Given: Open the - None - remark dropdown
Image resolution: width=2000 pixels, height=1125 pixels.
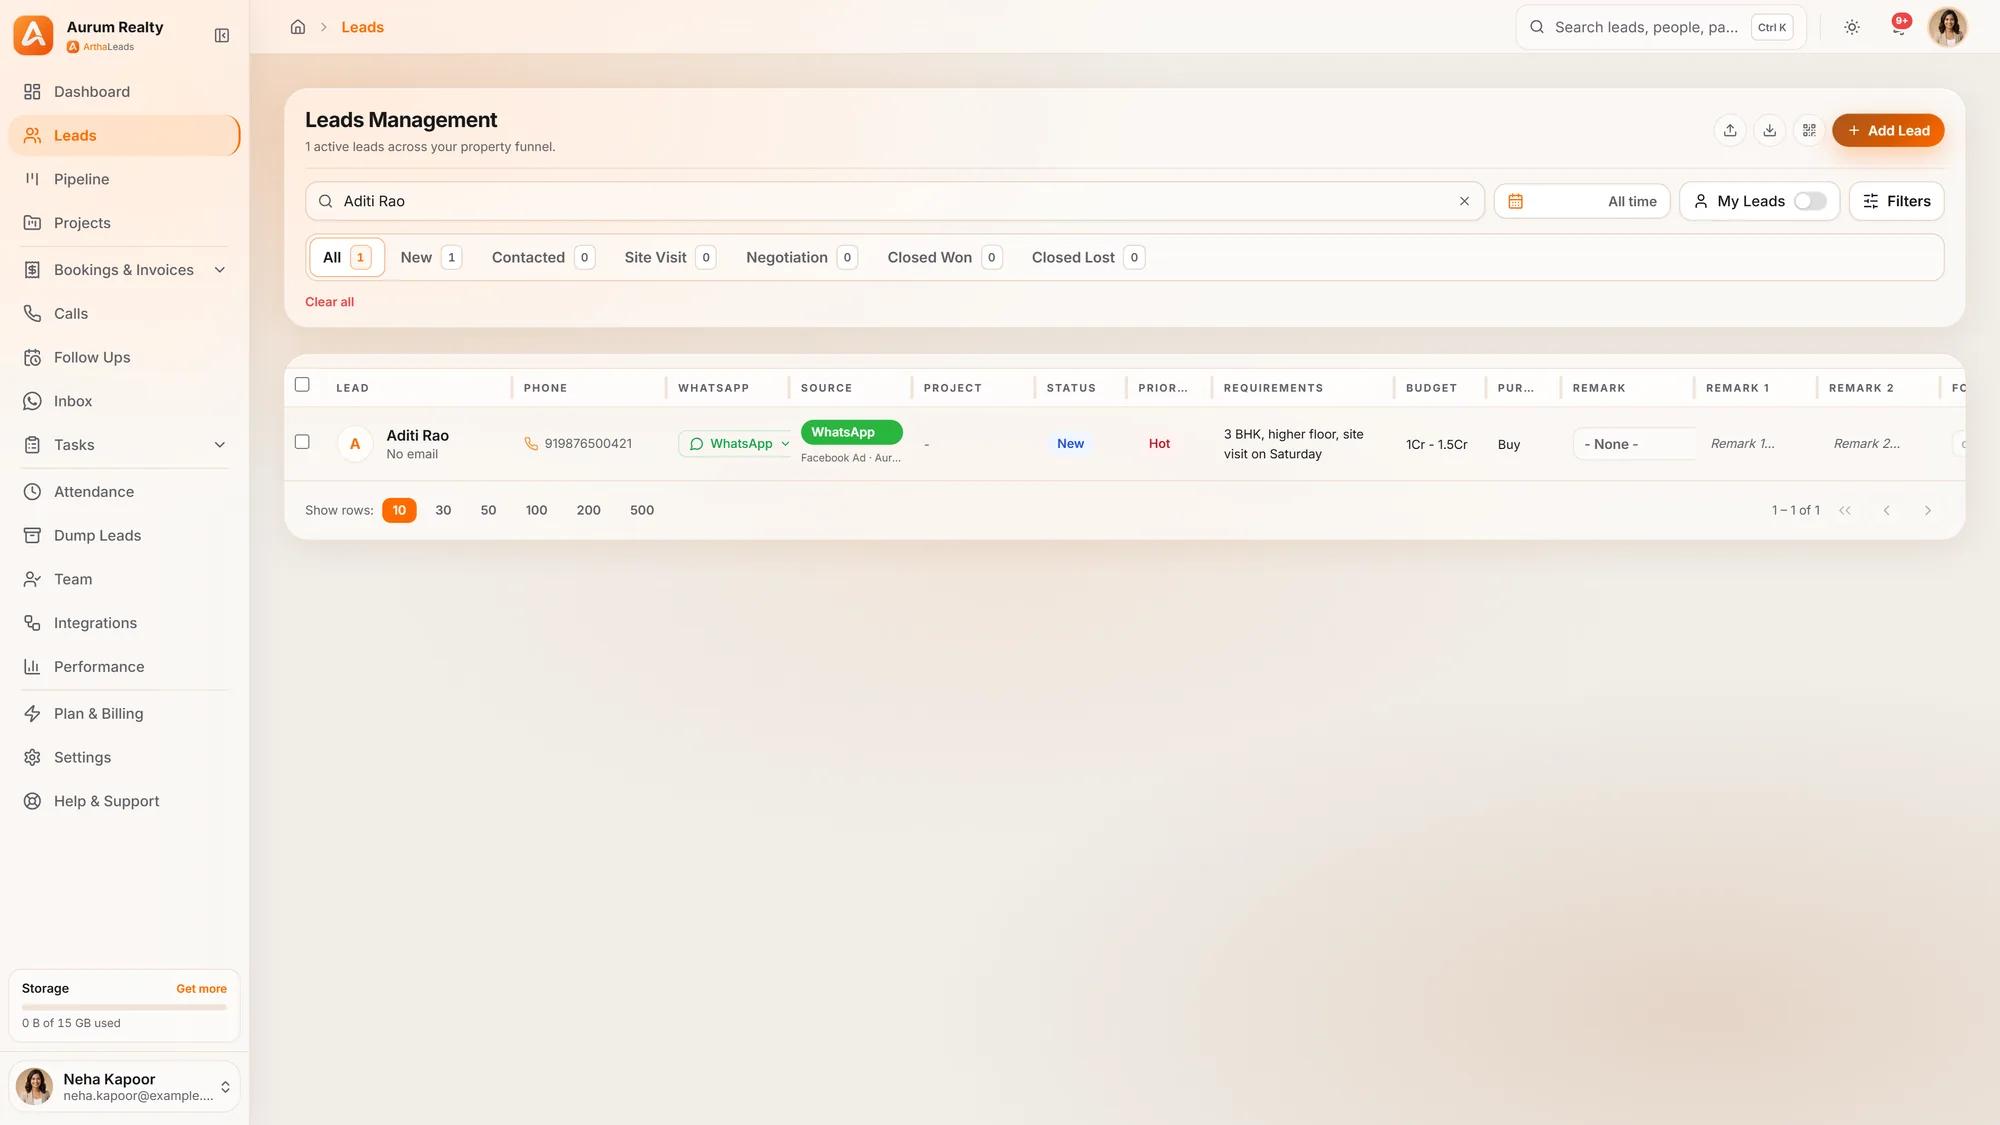Looking at the screenshot, I should click(x=1634, y=444).
